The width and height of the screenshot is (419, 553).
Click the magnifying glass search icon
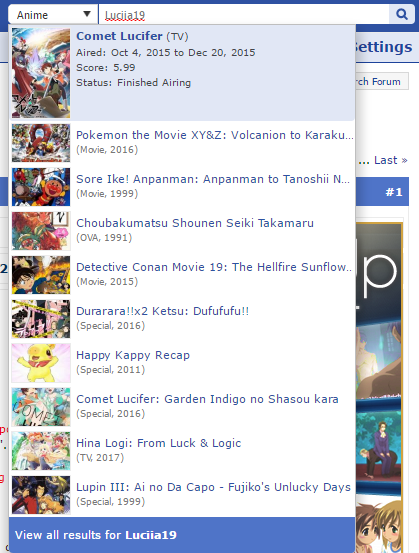click(401, 14)
